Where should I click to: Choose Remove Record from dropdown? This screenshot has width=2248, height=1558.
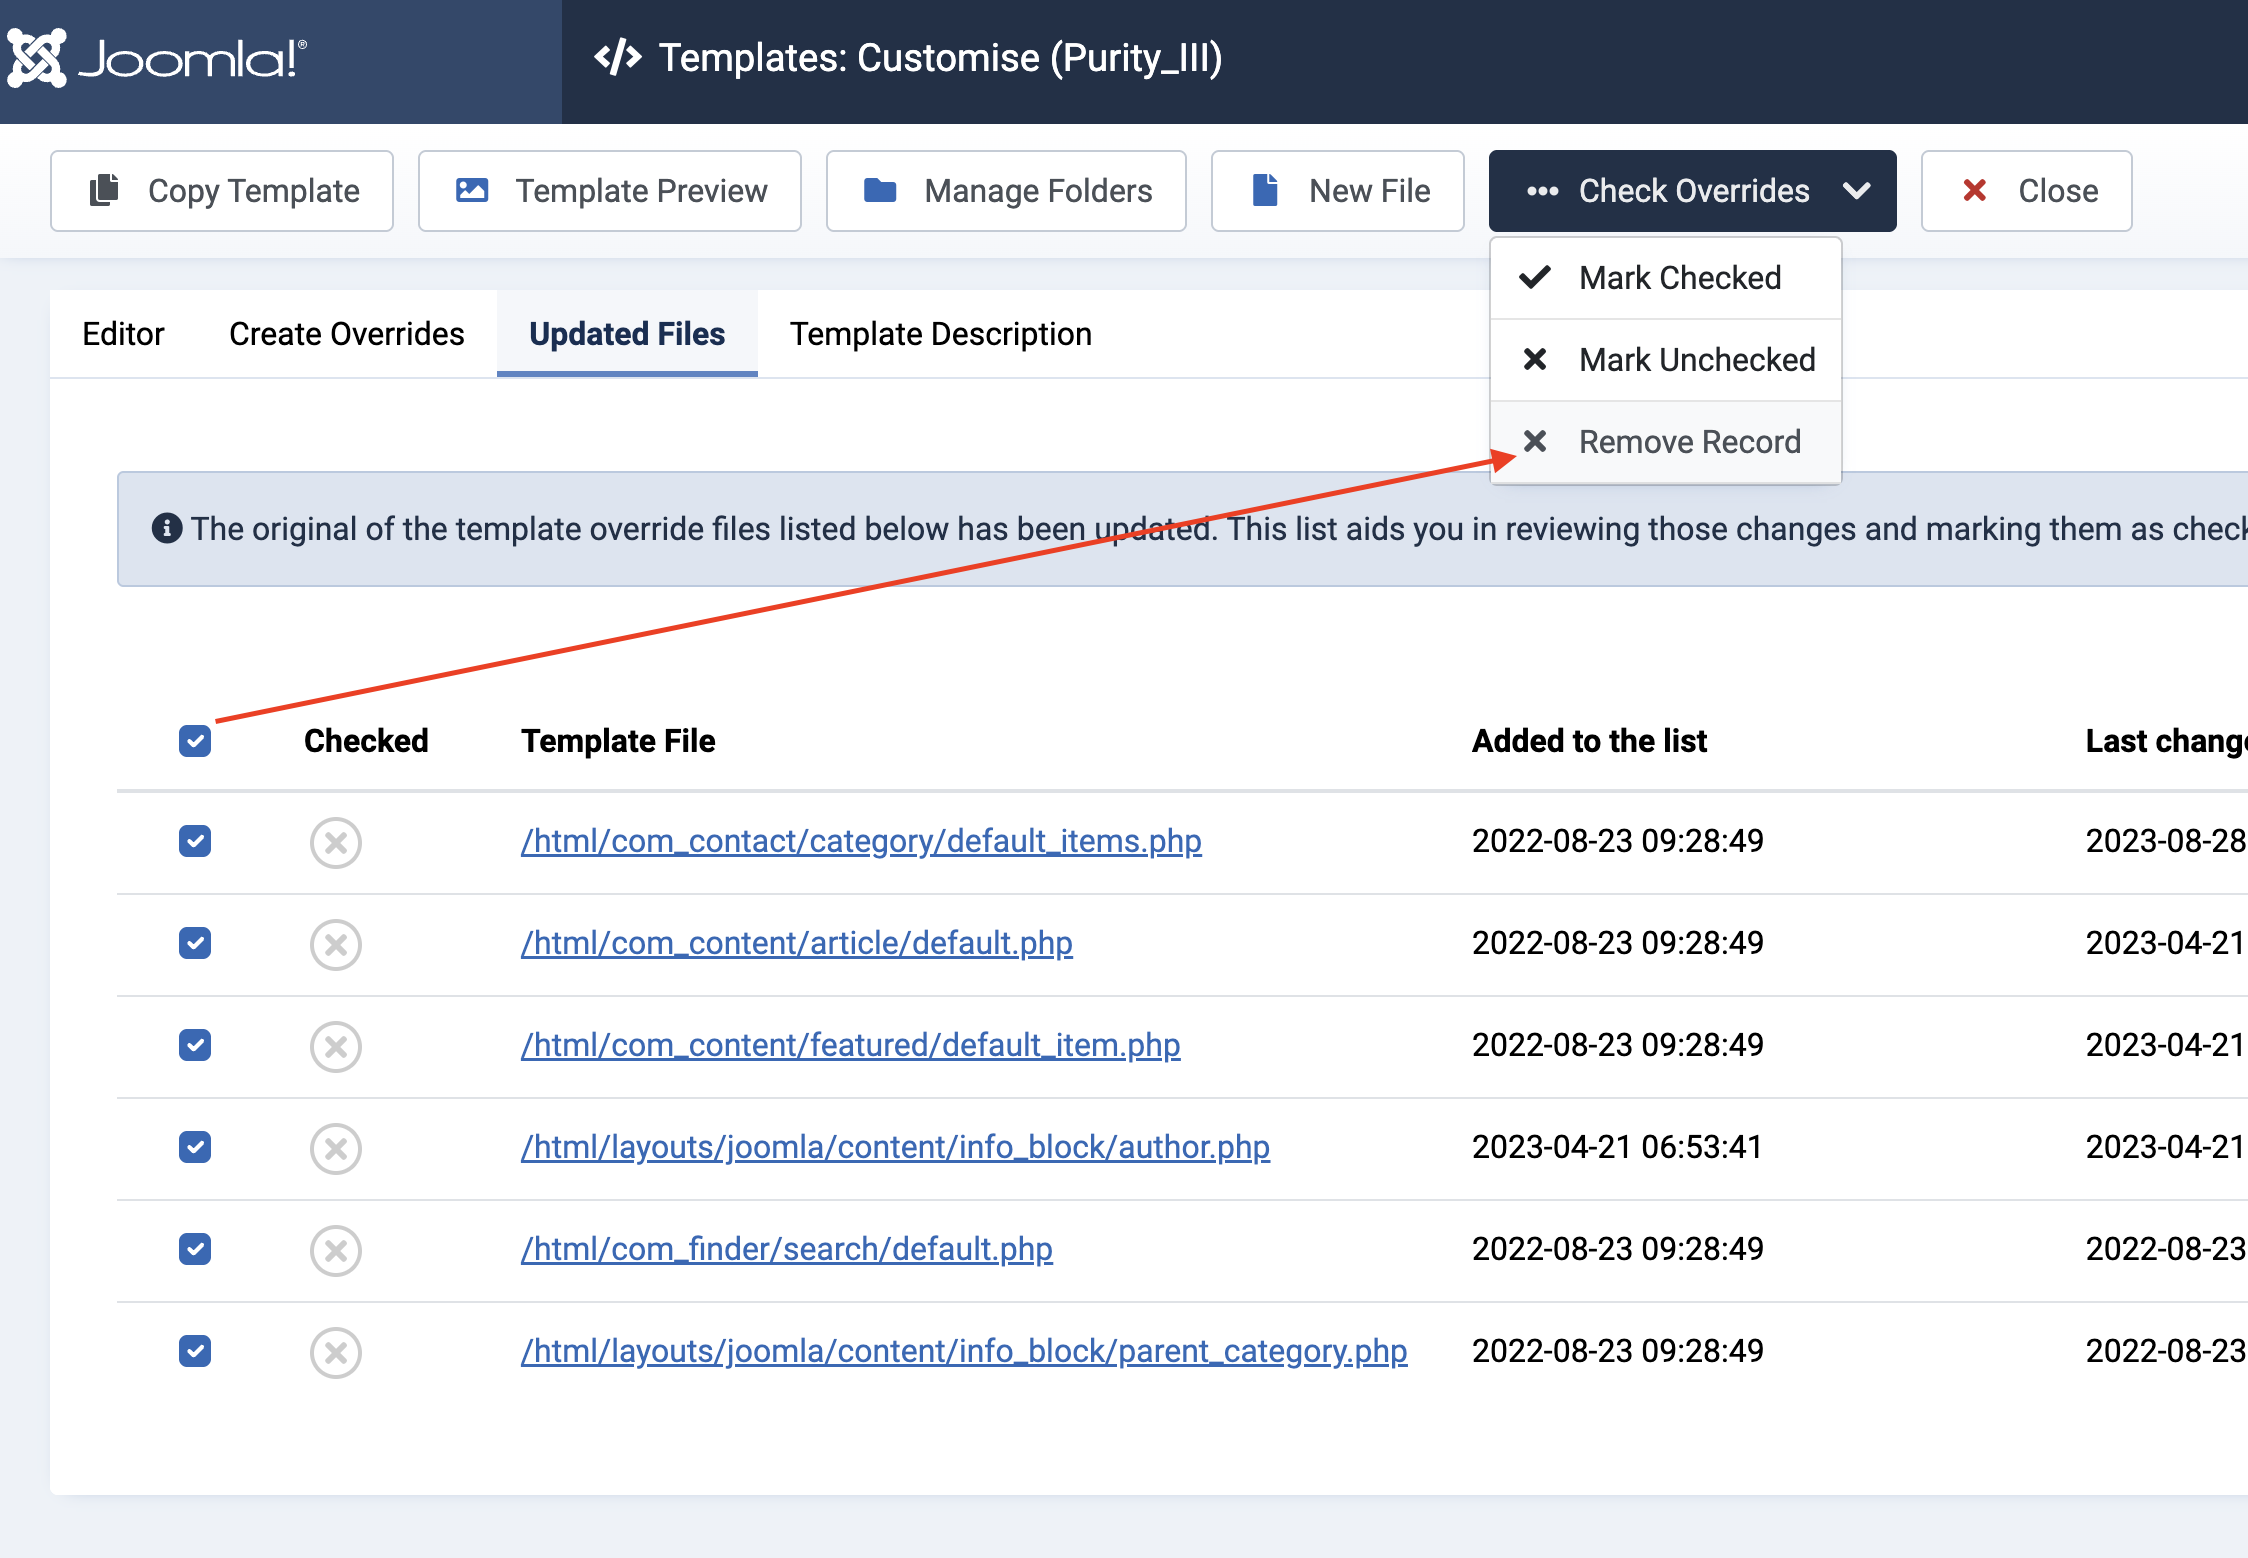[x=1689, y=442]
